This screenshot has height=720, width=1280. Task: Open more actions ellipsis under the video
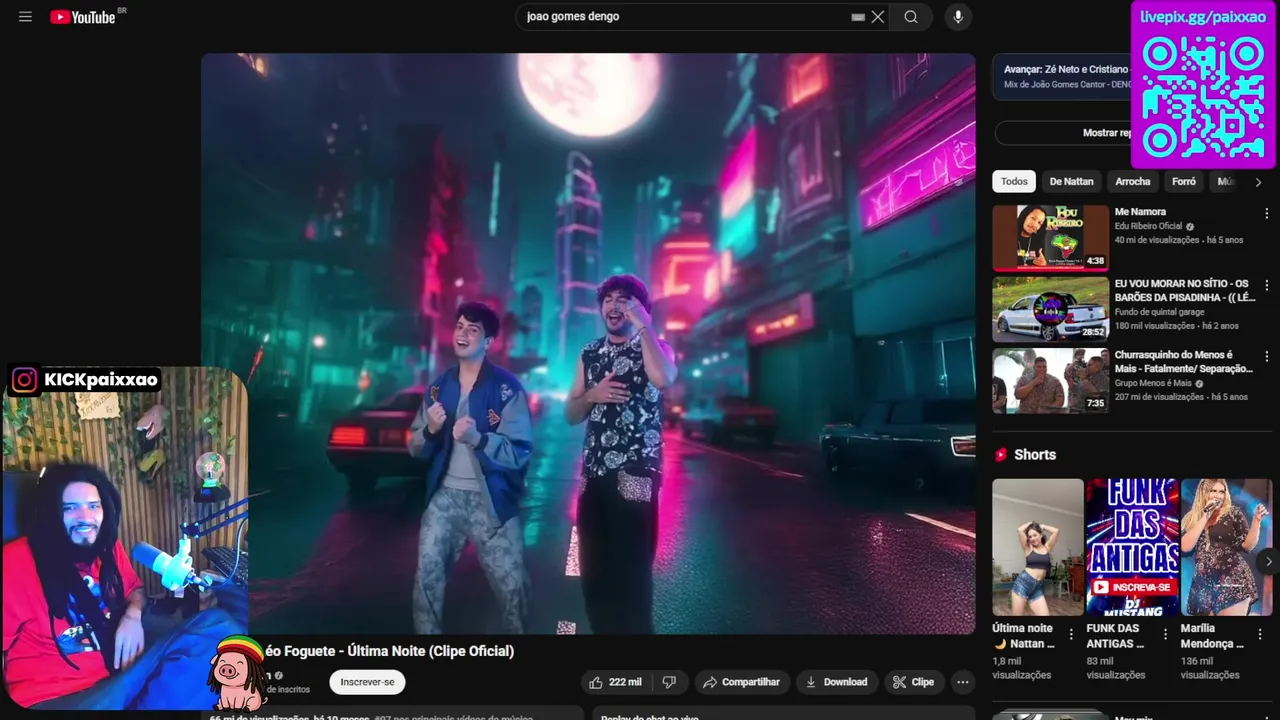962,682
